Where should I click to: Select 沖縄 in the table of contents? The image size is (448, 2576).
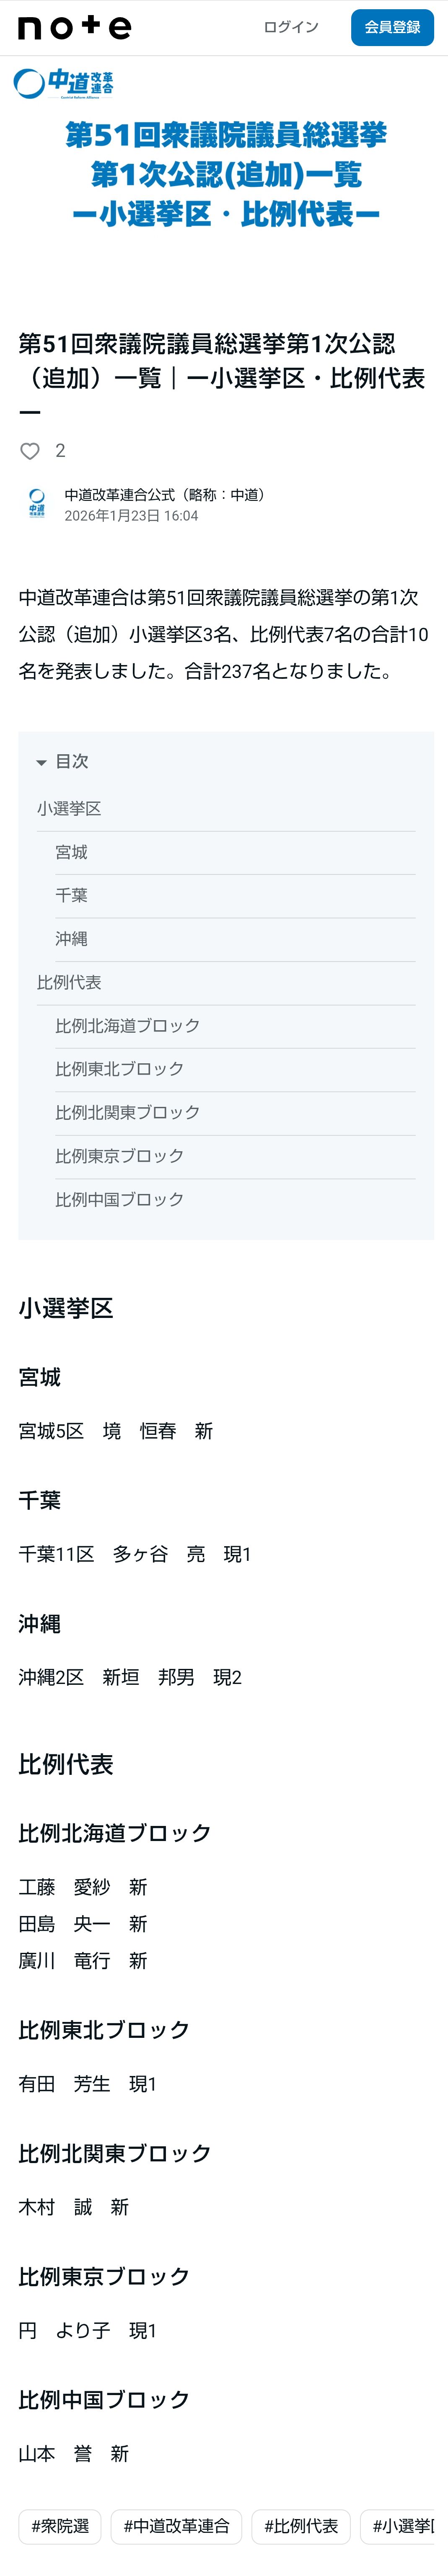[71, 938]
